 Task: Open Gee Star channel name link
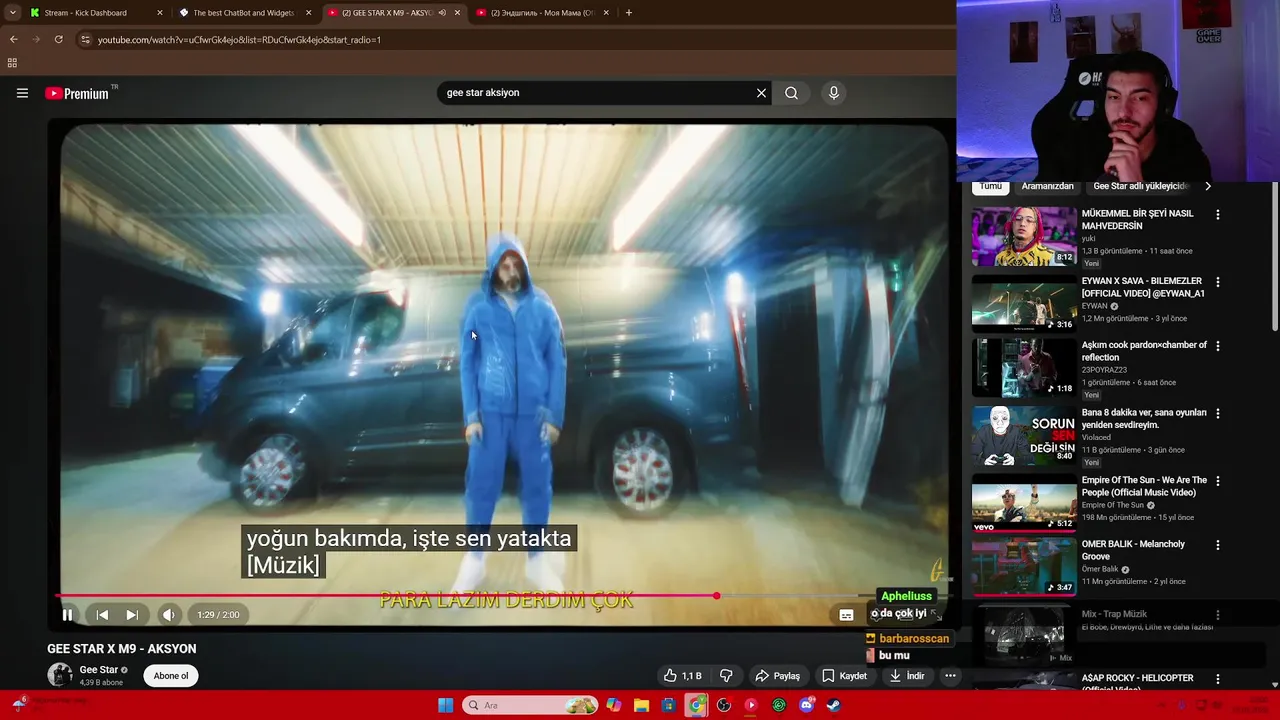click(x=99, y=670)
